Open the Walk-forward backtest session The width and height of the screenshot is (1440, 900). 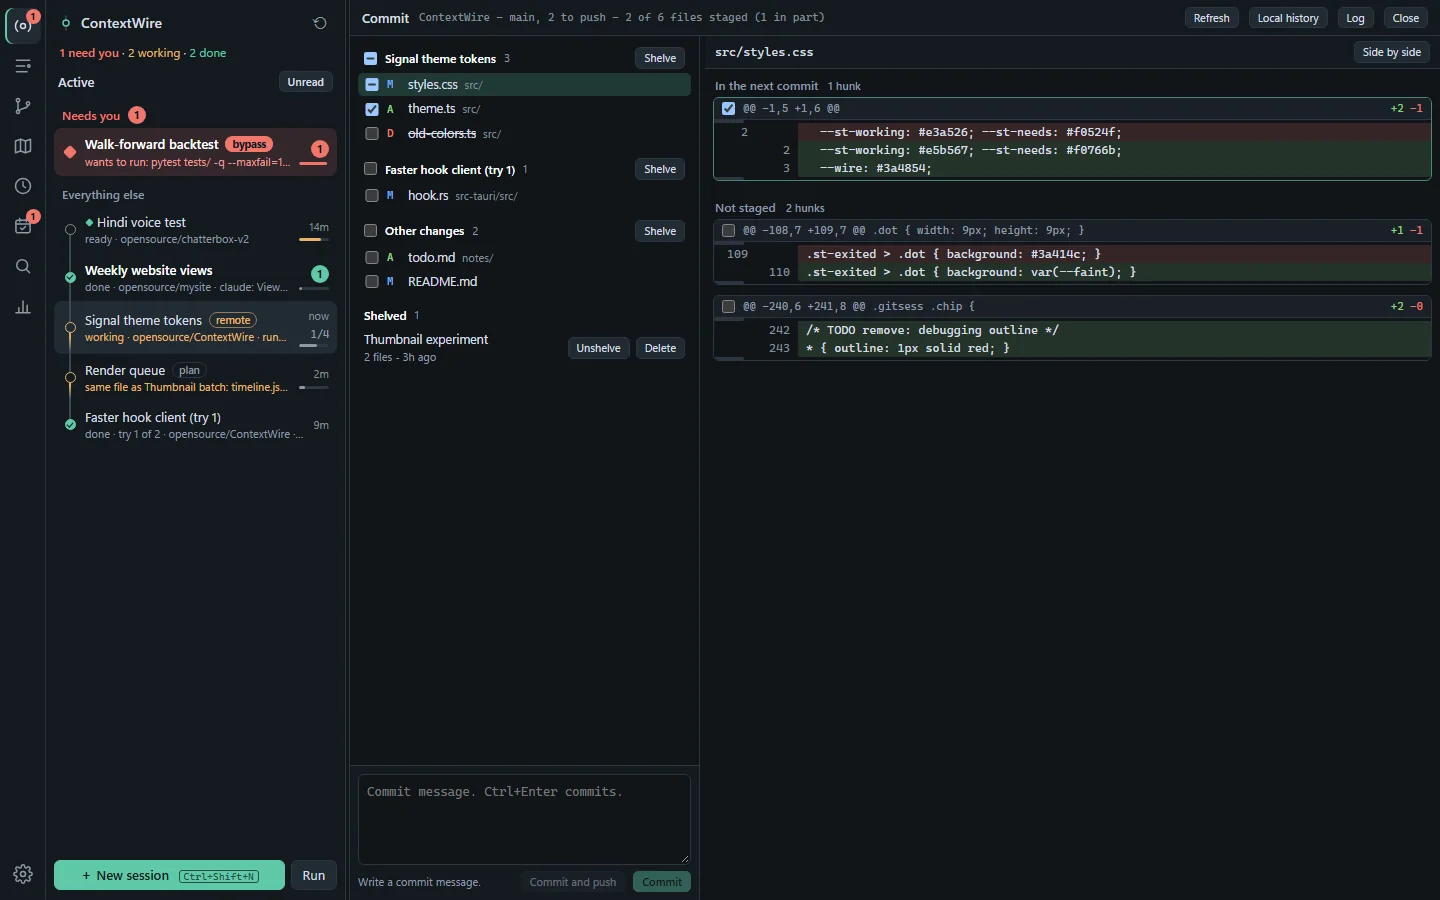195,152
